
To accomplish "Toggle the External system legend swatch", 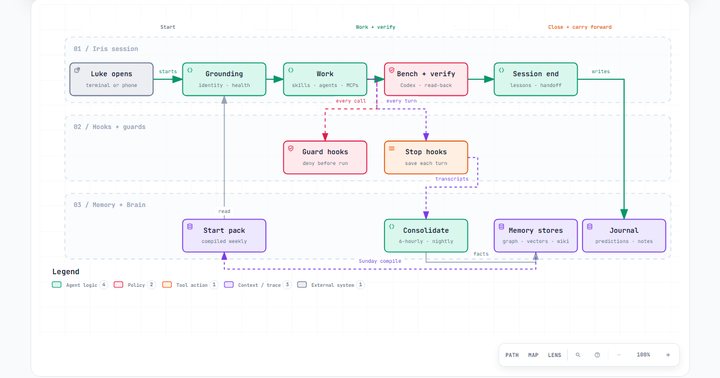I will click(302, 285).
